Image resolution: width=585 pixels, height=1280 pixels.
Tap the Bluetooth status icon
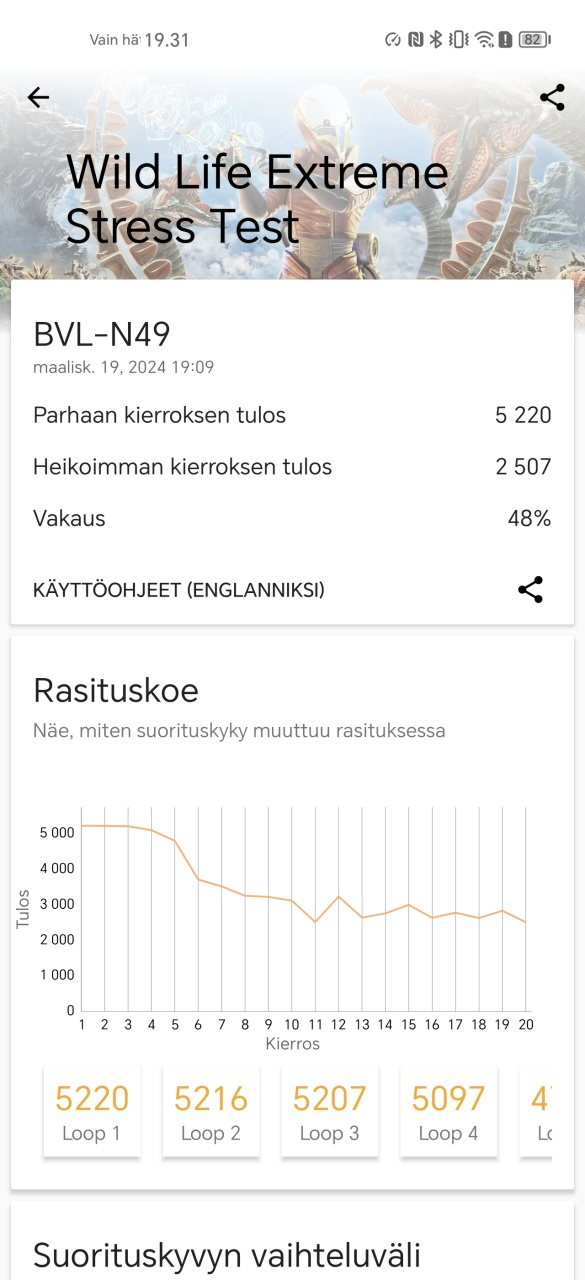coord(436,40)
